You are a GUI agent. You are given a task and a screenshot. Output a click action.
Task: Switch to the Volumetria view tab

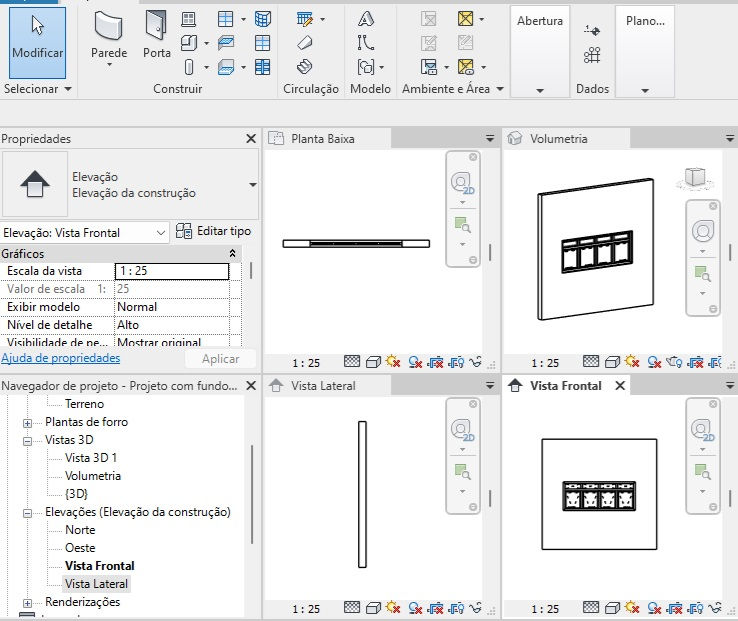(567, 138)
